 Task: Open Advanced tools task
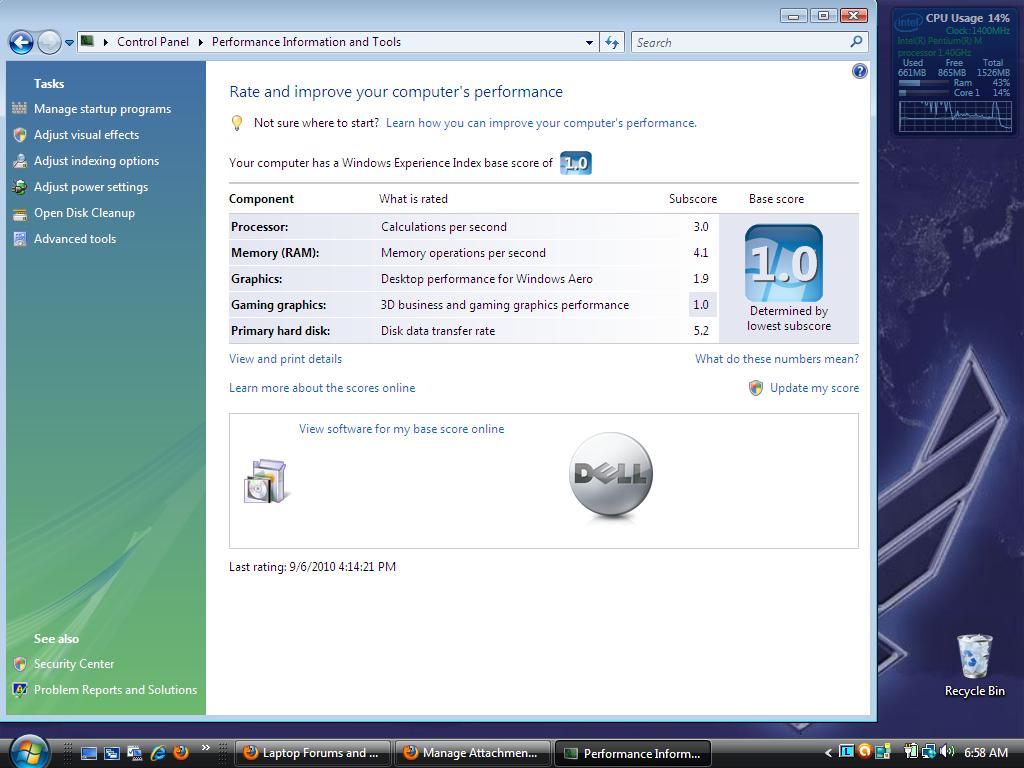click(75, 239)
